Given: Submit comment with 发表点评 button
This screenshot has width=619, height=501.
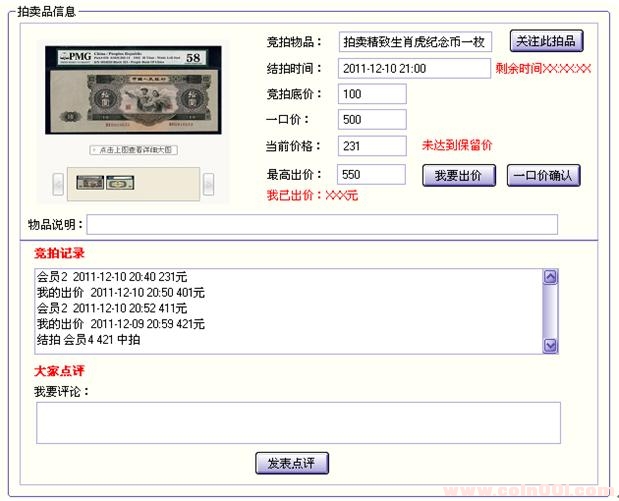Looking at the screenshot, I should coord(291,463).
